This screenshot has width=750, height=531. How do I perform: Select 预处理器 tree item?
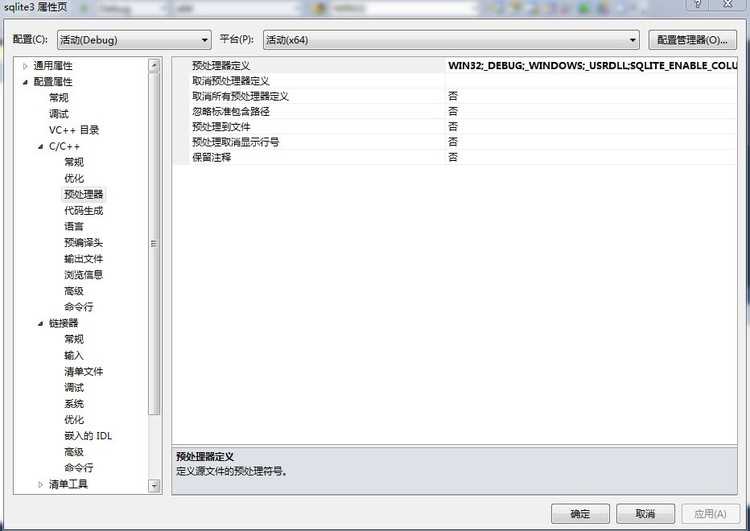[84, 194]
